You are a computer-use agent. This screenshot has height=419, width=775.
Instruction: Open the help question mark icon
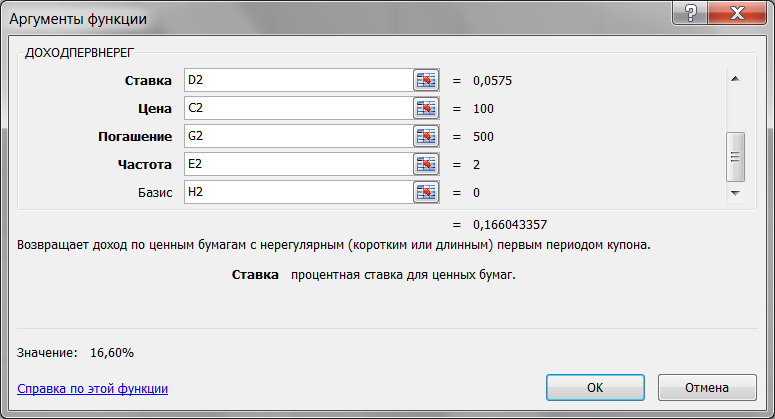tap(690, 13)
